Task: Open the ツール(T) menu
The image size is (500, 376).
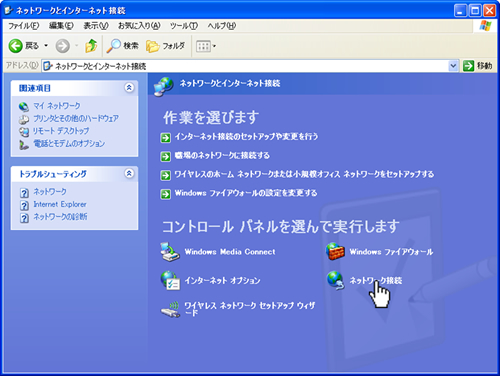Action: pos(184,26)
